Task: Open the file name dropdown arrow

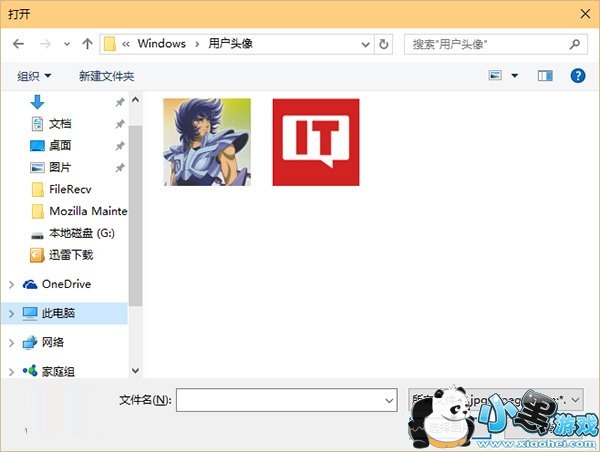Action: (x=389, y=400)
